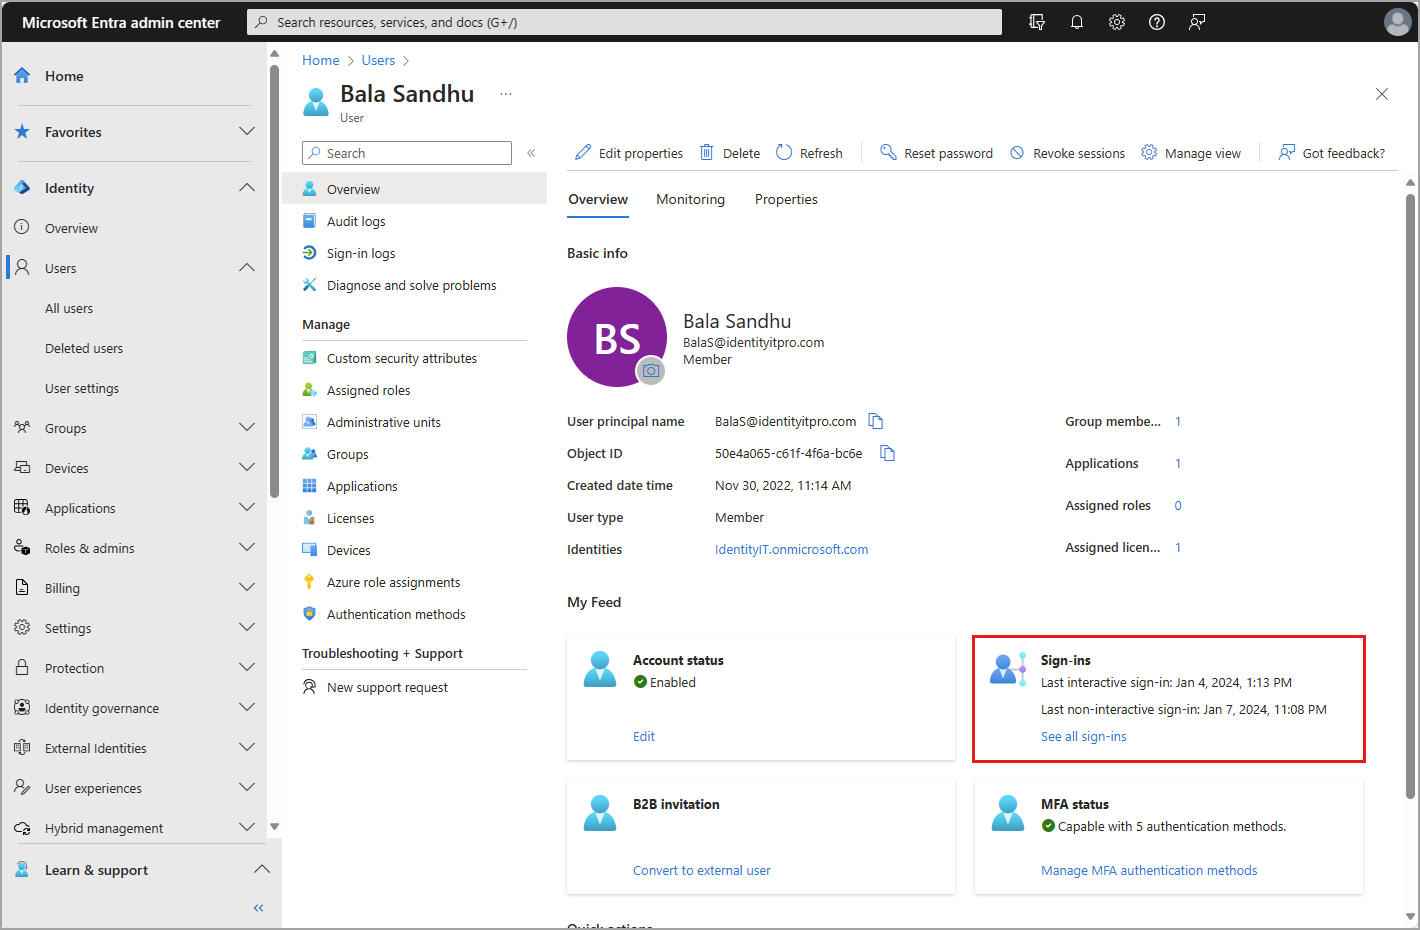Click the Got feedback person icon
The height and width of the screenshot is (930, 1420).
1287,152
